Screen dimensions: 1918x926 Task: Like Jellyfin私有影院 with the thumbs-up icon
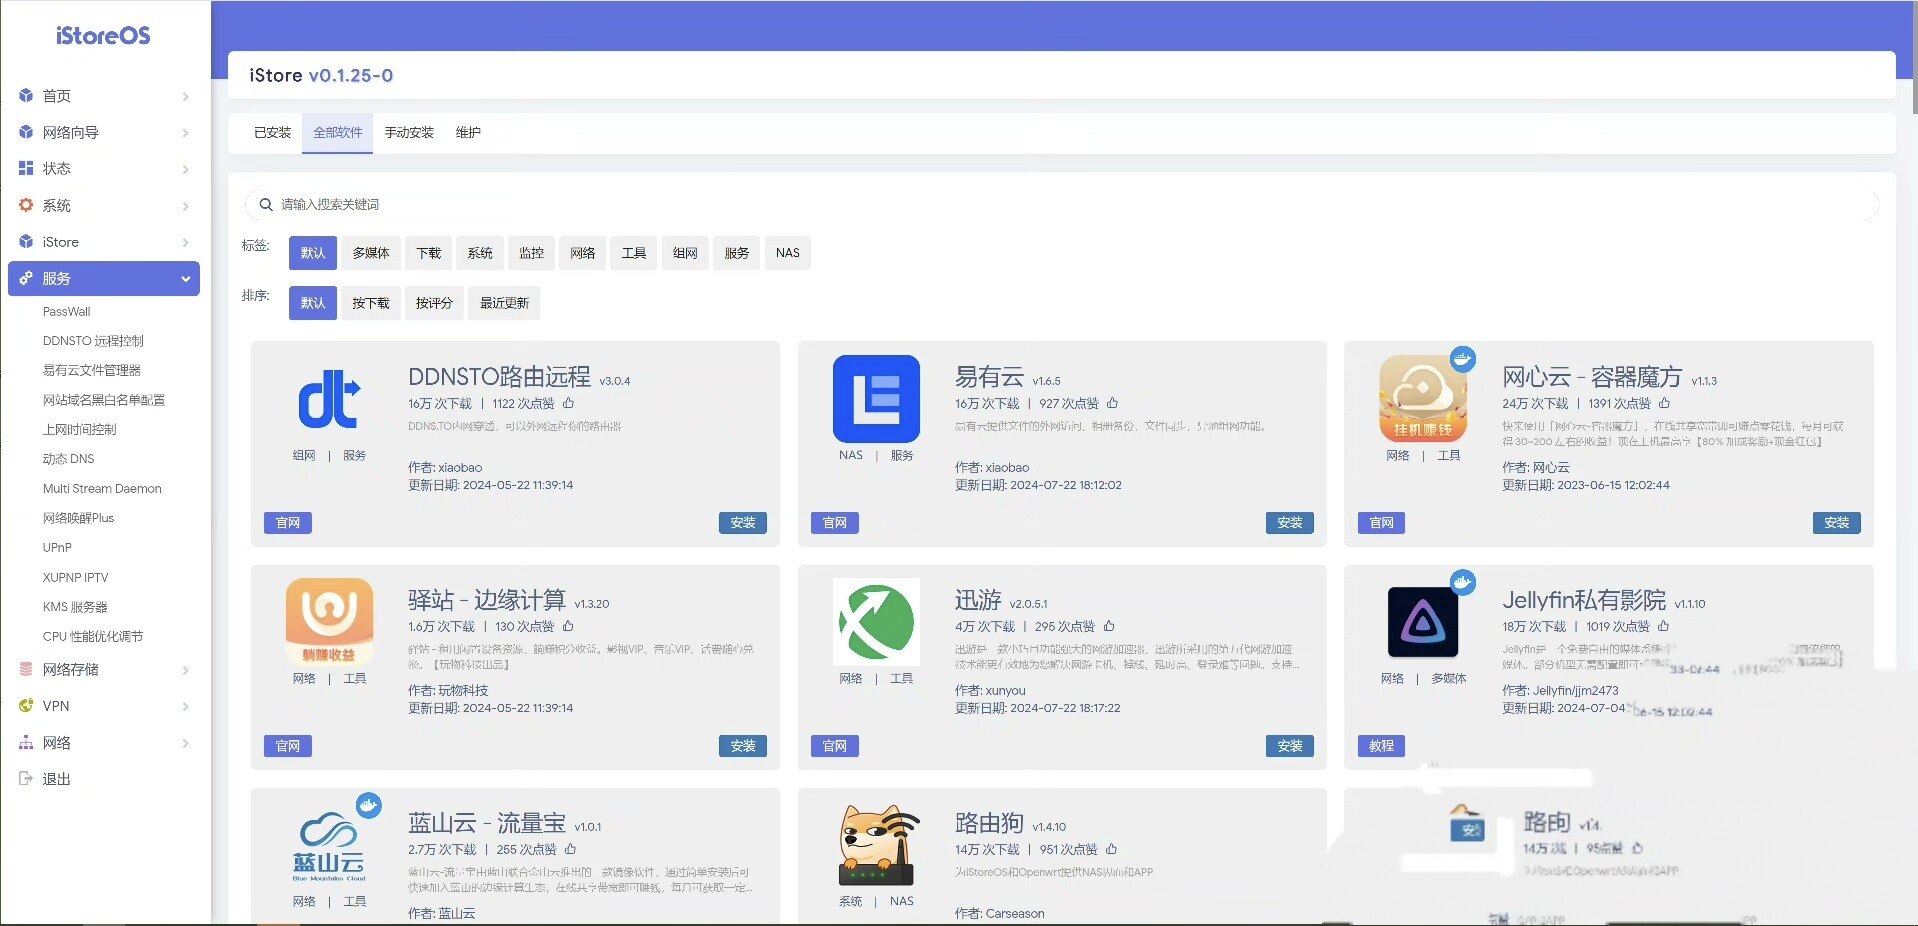(x=1663, y=626)
